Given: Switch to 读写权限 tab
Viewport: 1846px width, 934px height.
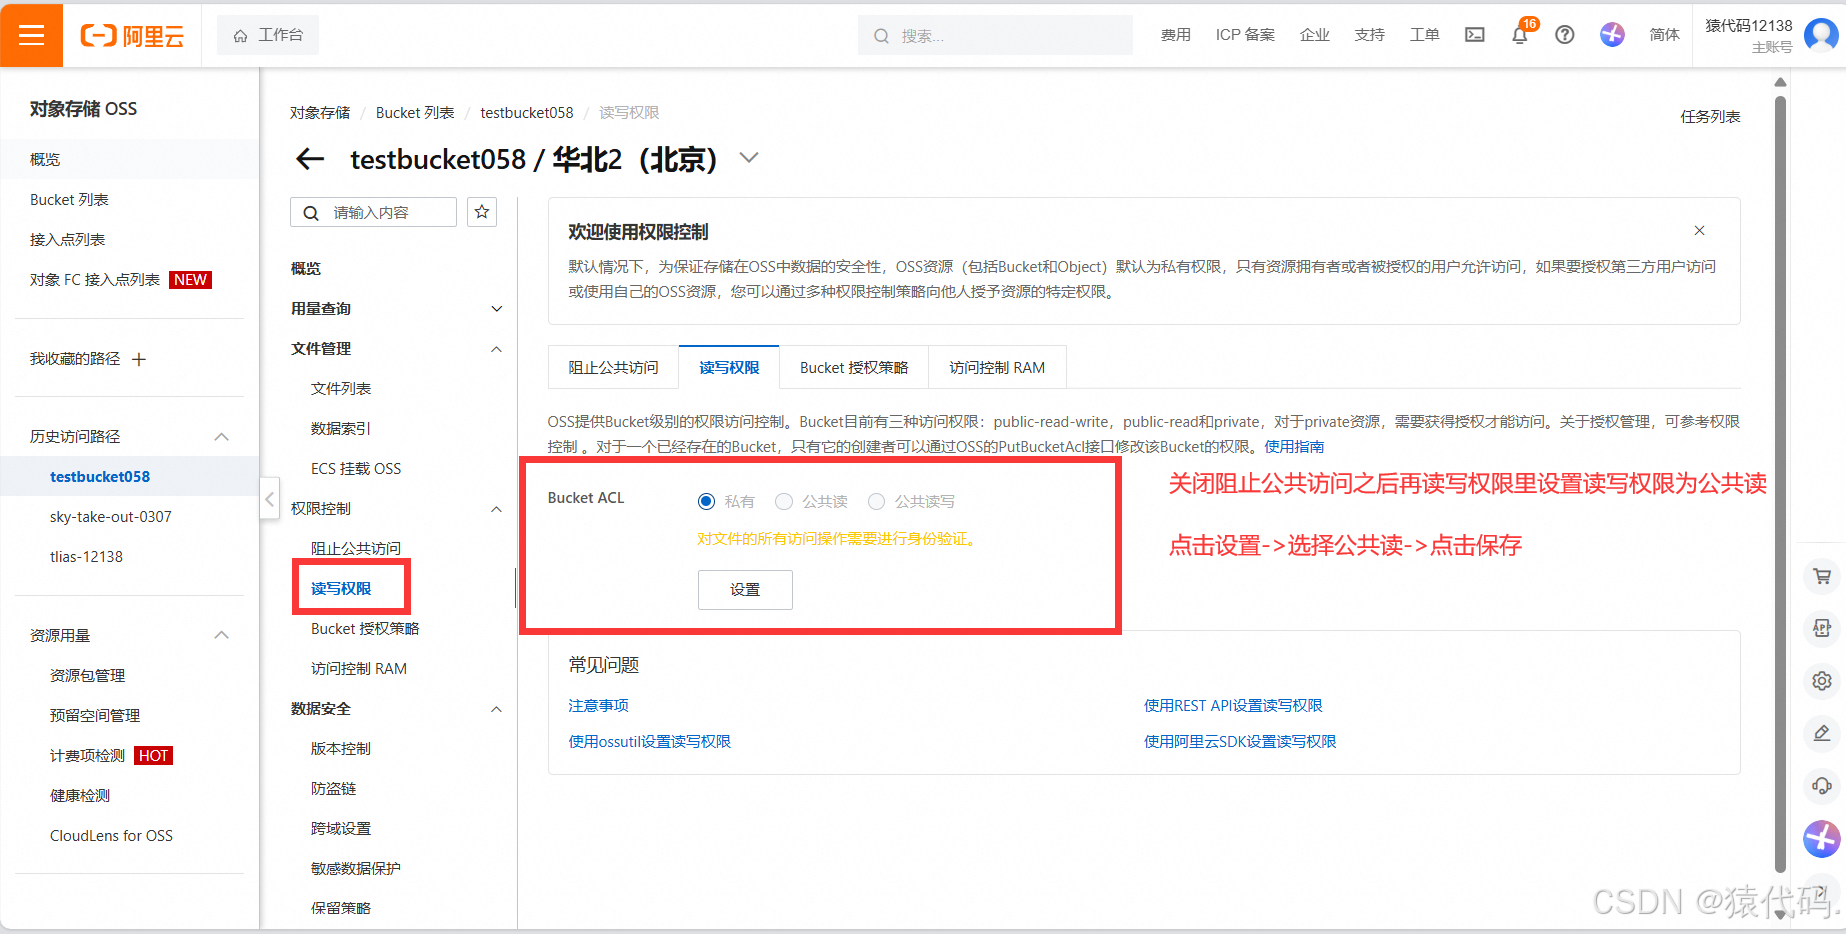Looking at the screenshot, I should (x=729, y=367).
